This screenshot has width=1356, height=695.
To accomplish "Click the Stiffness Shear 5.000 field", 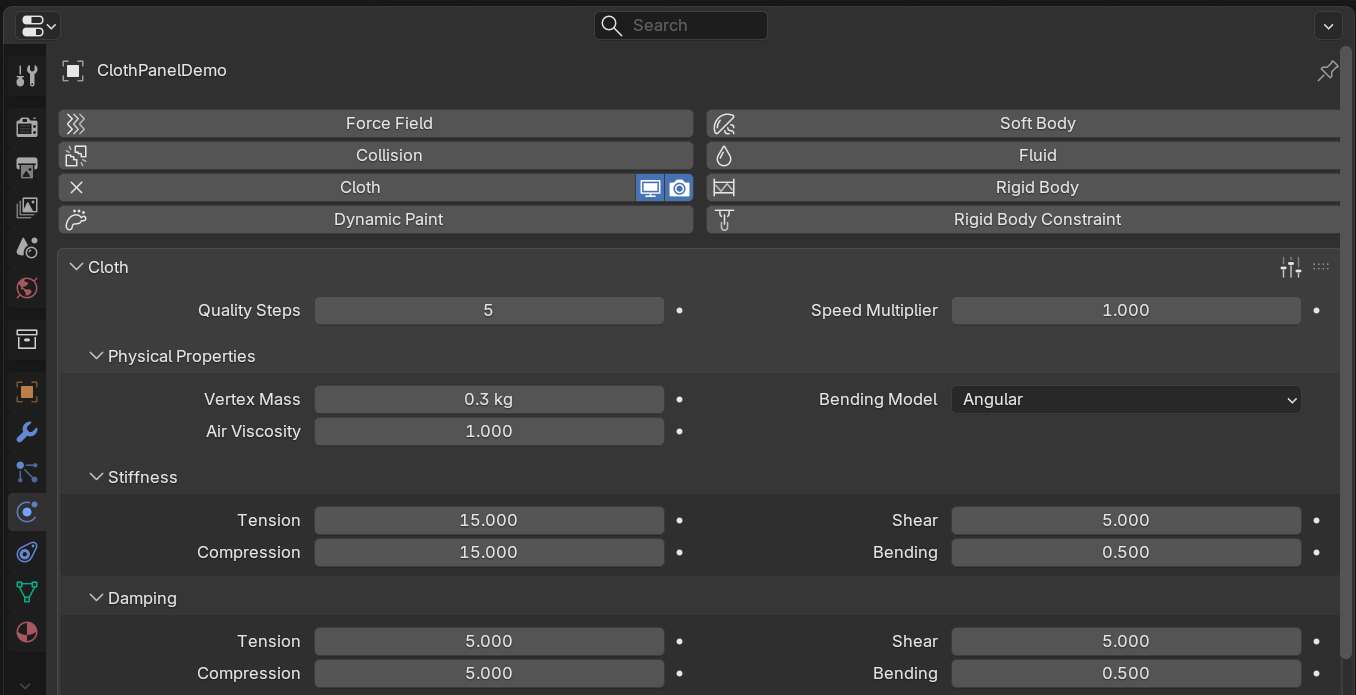I will pos(1126,520).
